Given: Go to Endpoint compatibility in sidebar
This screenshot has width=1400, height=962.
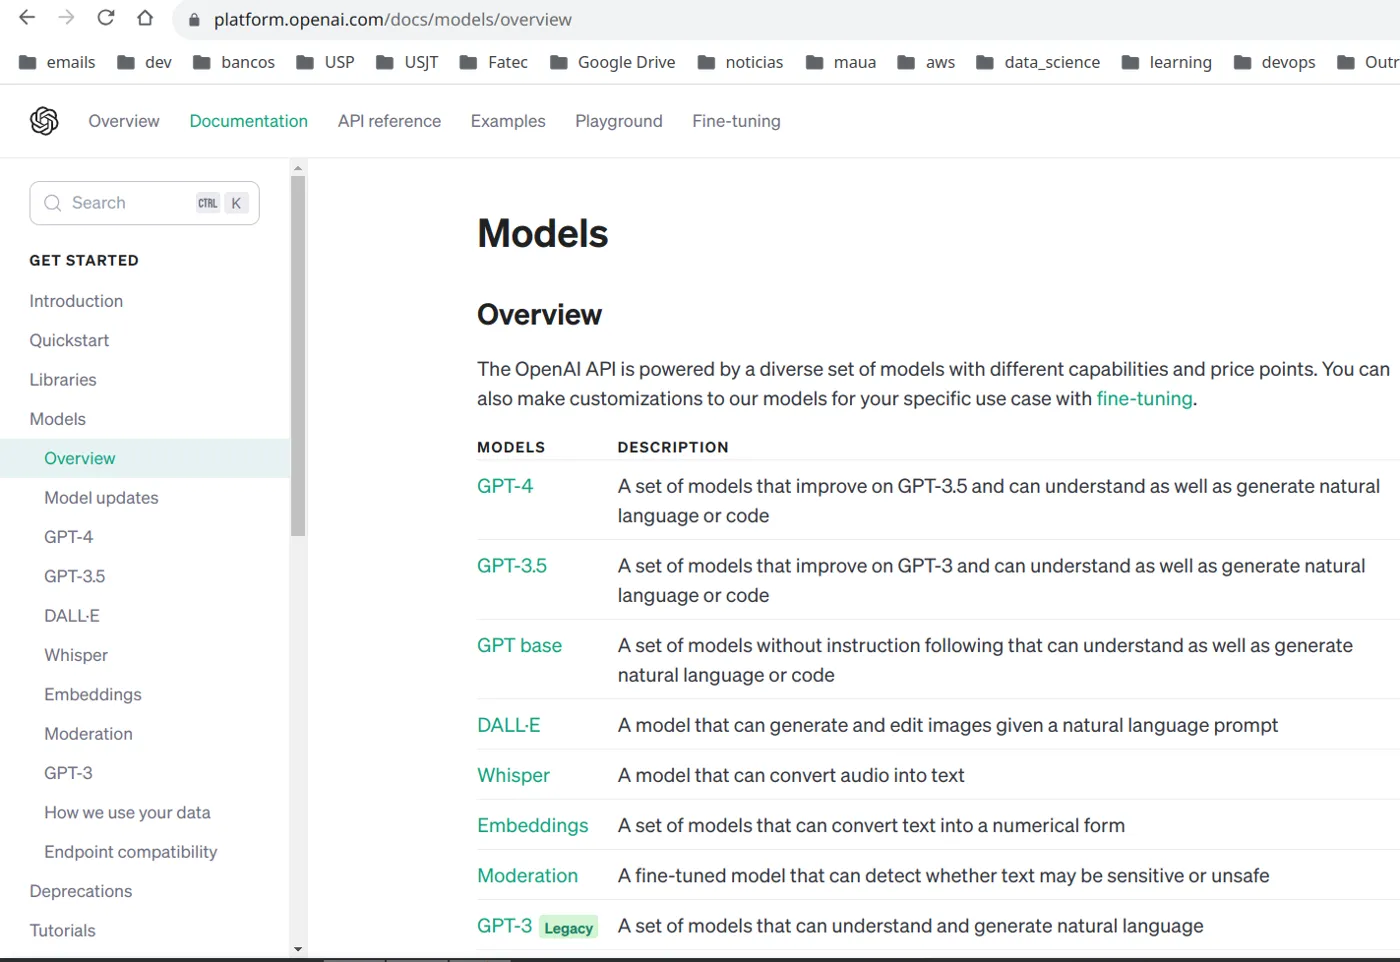Looking at the screenshot, I should click(x=131, y=852).
